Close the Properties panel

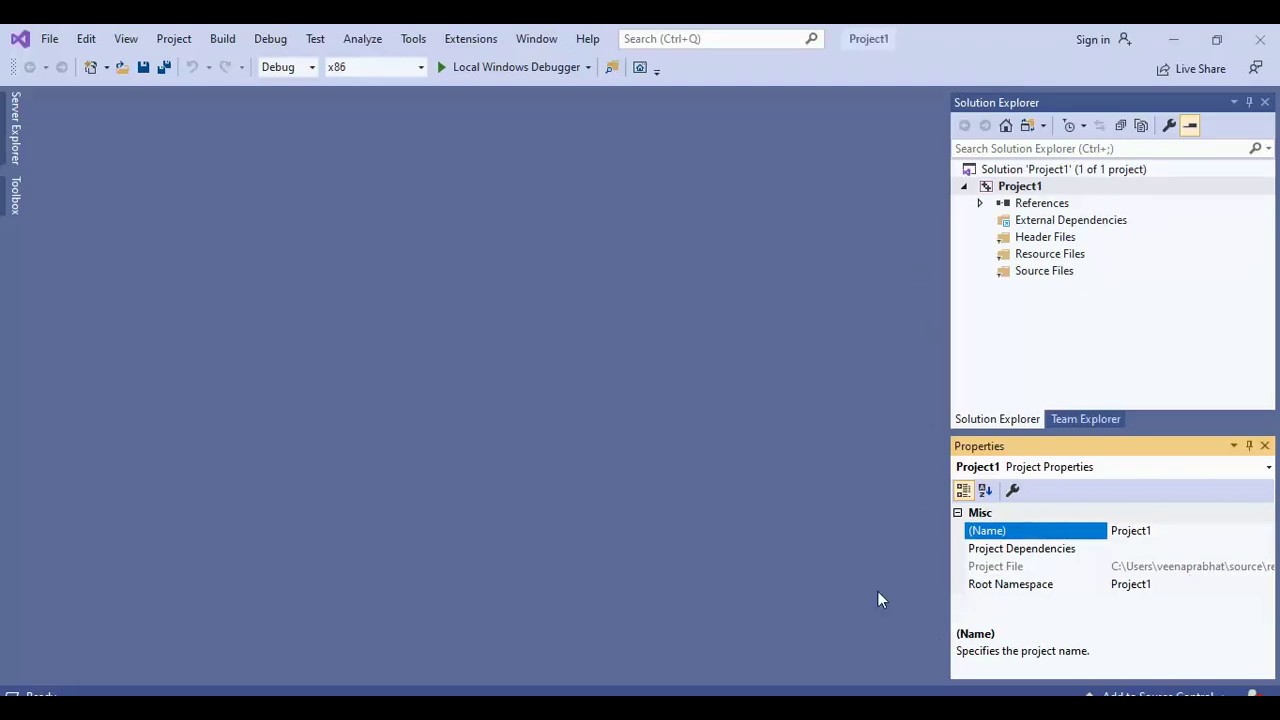[1265, 446]
